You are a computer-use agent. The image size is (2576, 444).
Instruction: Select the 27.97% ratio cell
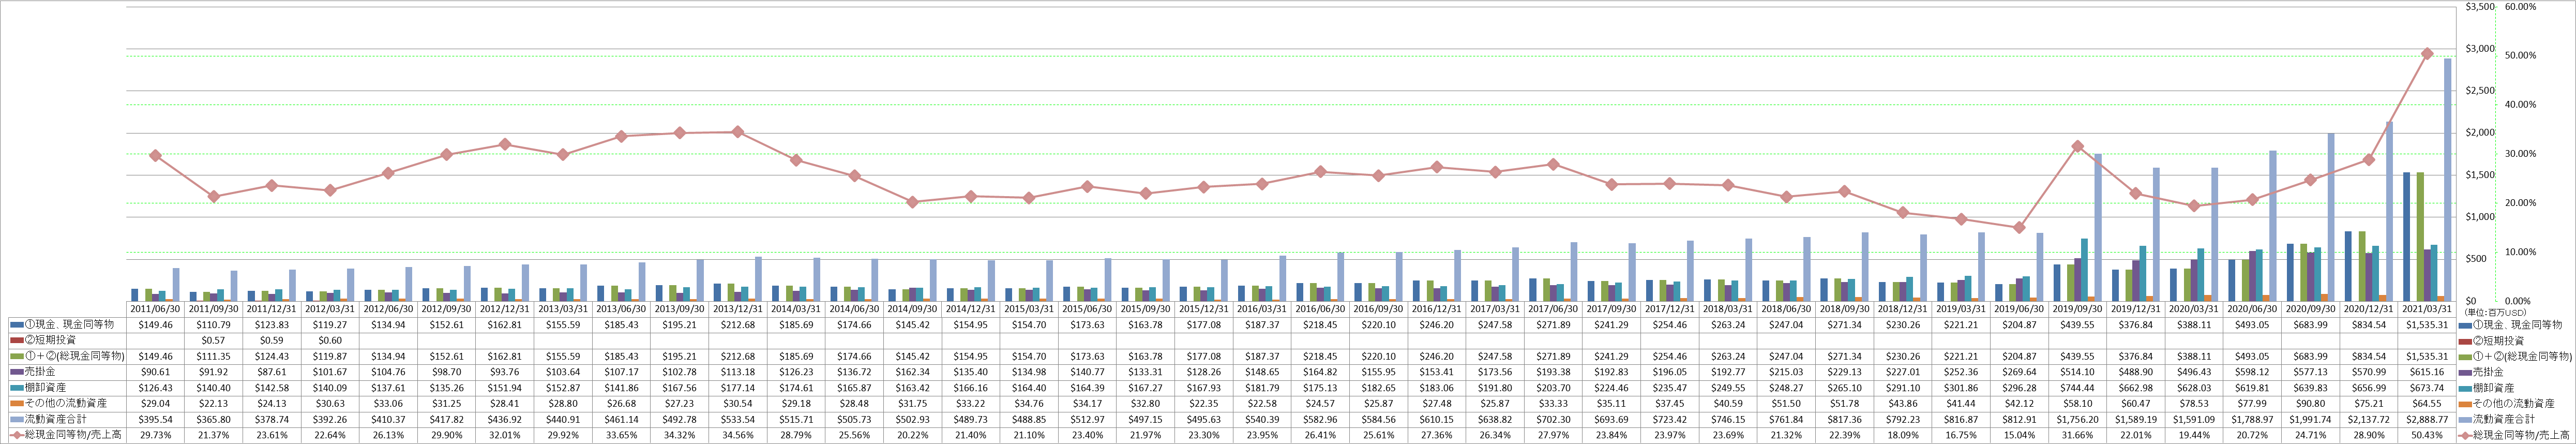[x=1553, y=435]
